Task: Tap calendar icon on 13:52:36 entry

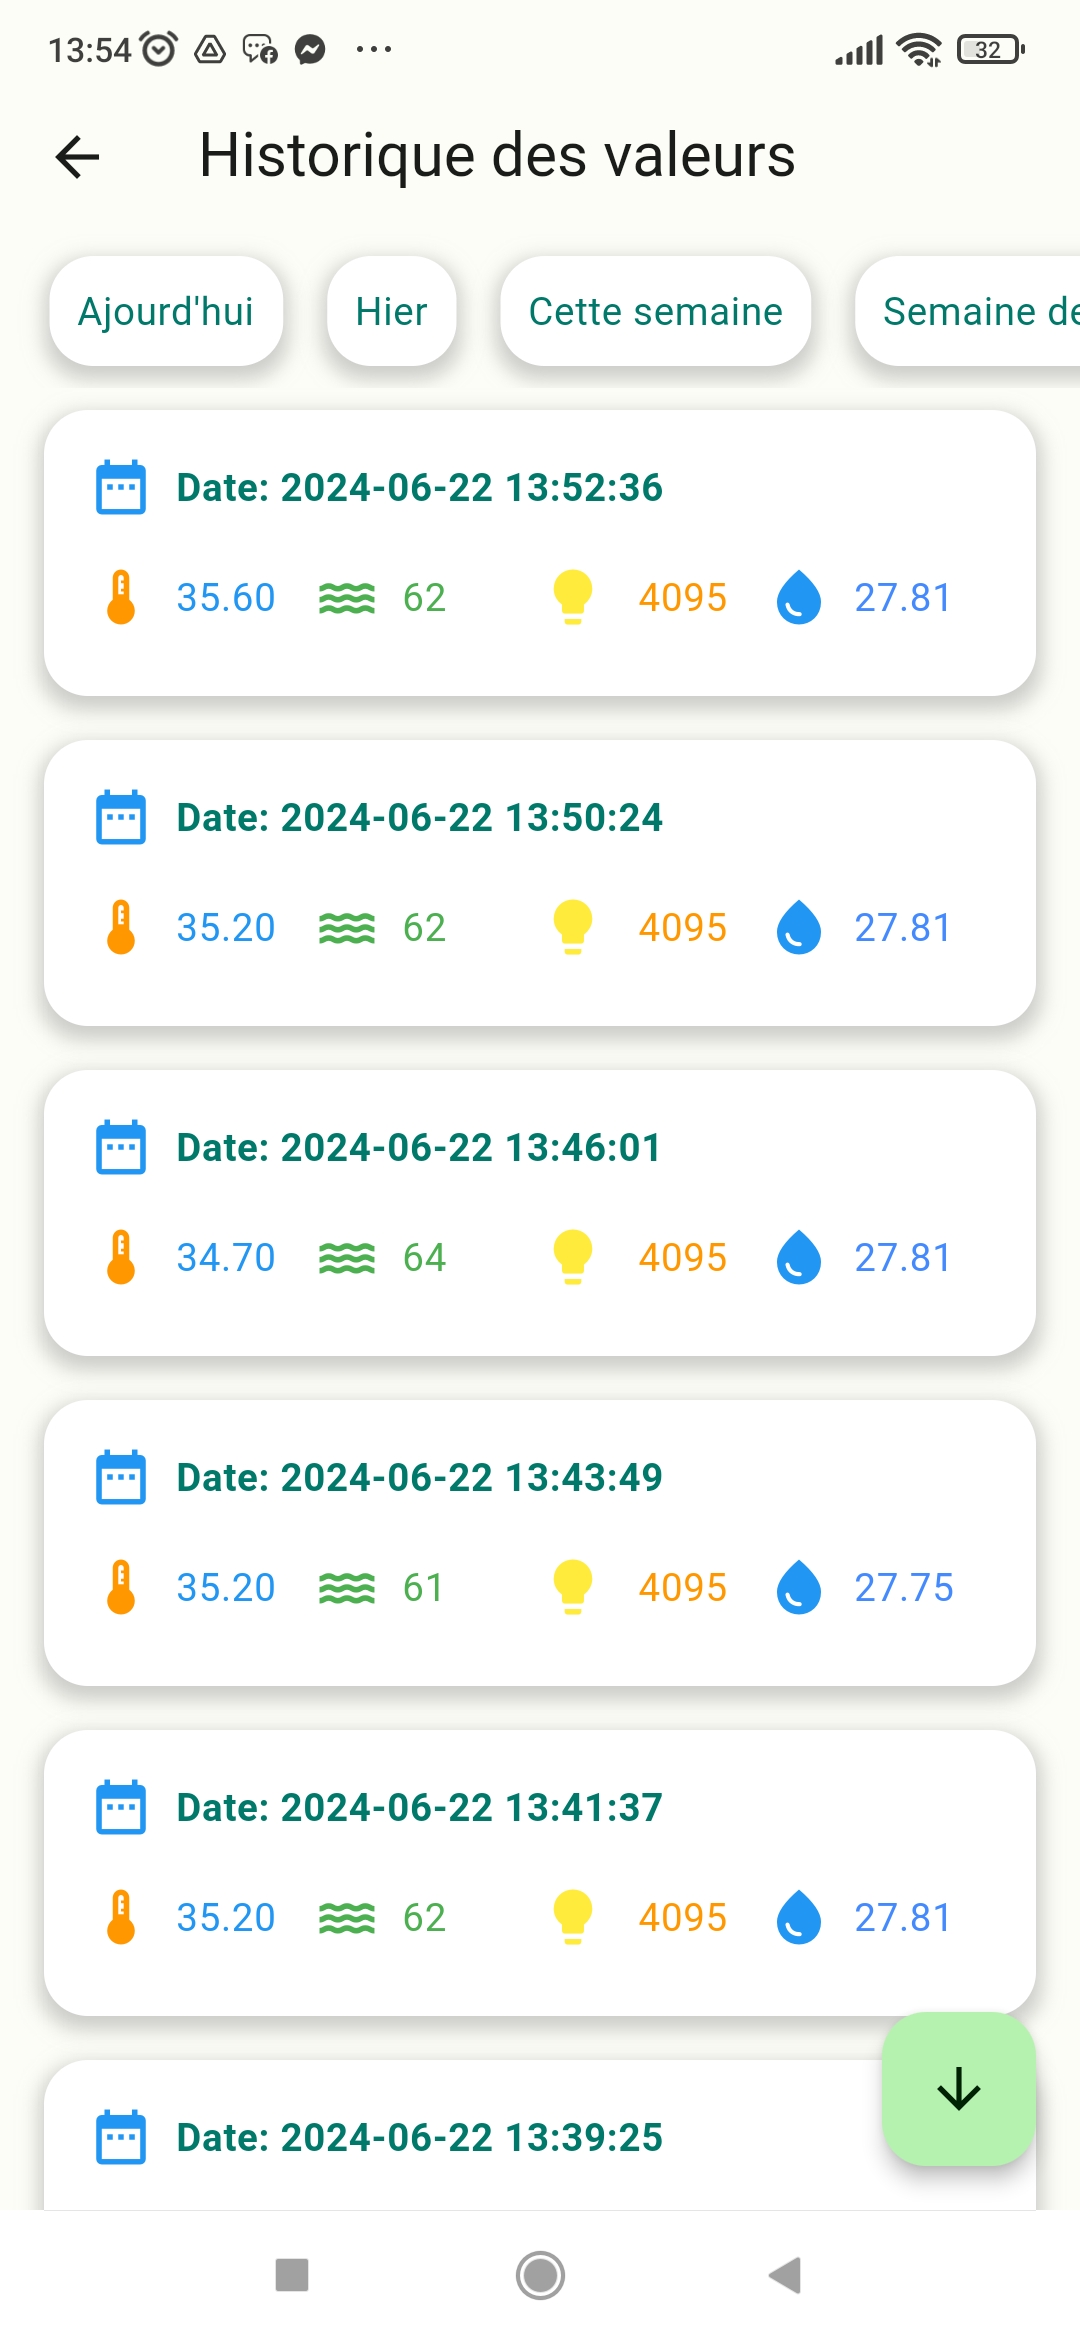Action: pos(121,488)
